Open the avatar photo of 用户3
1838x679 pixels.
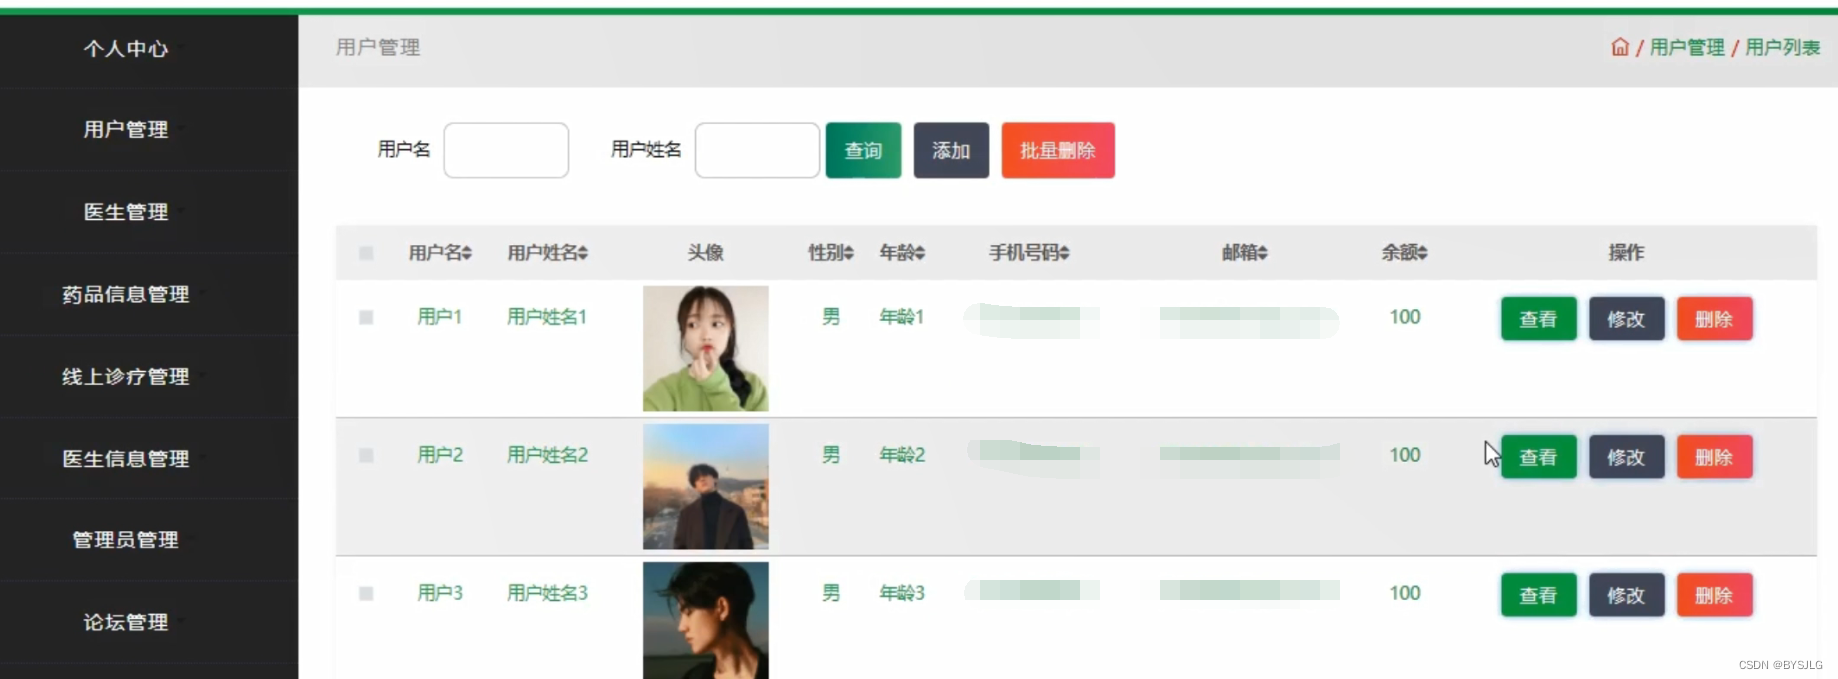706,620
